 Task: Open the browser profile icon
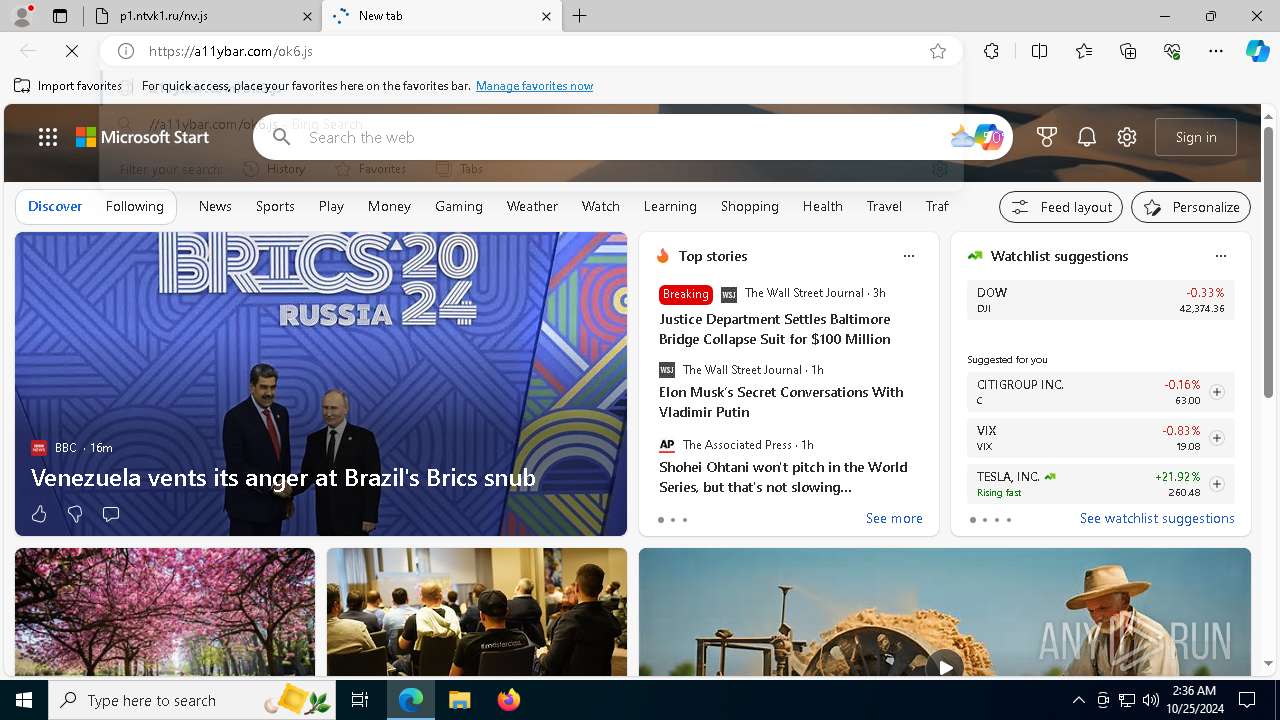pos(21,16)
